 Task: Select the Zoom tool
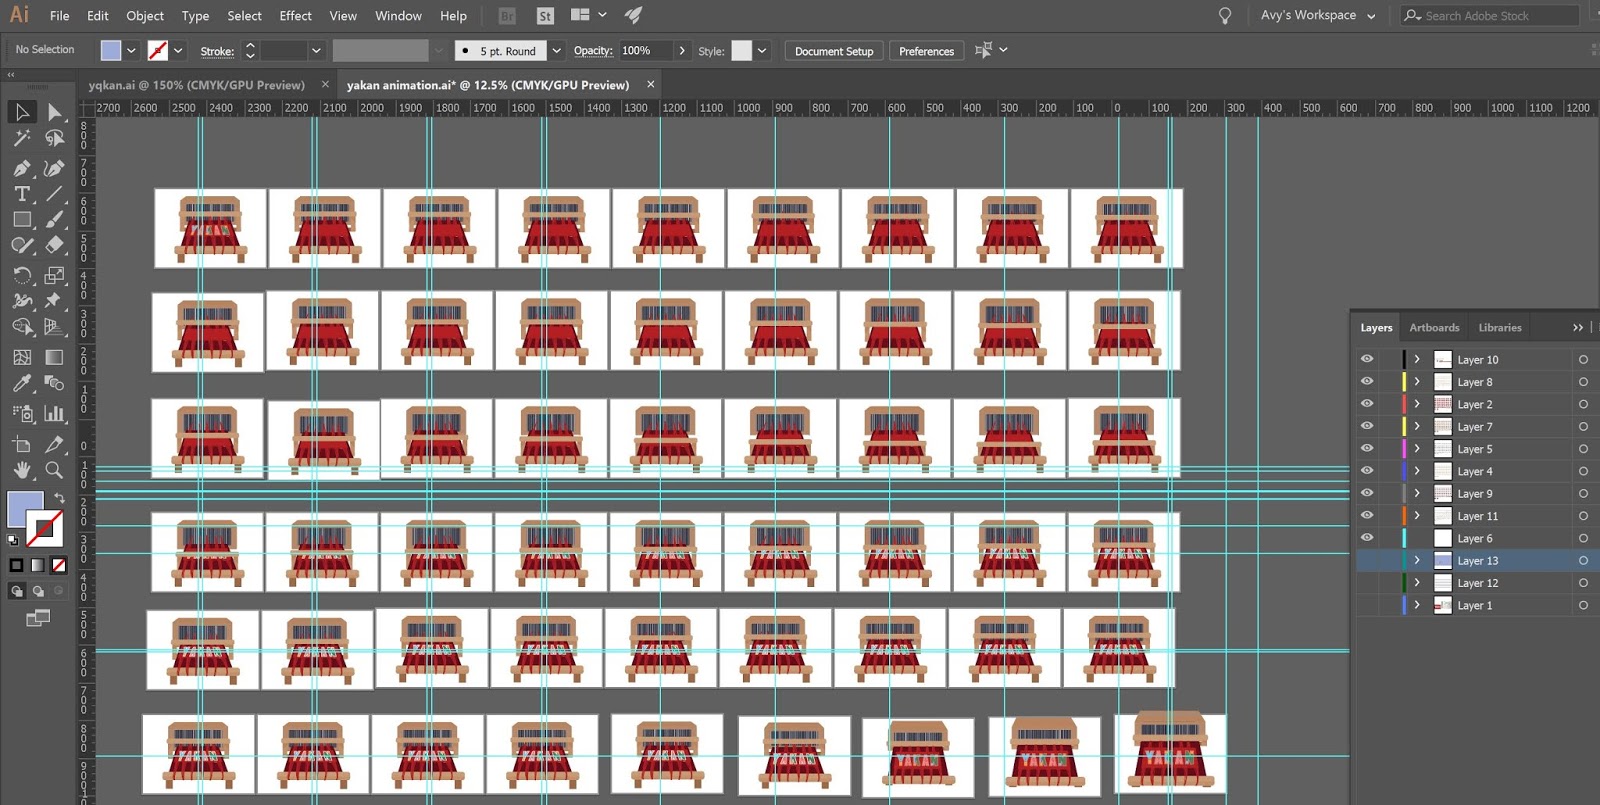pyautogui.click(x=55, y=470)
